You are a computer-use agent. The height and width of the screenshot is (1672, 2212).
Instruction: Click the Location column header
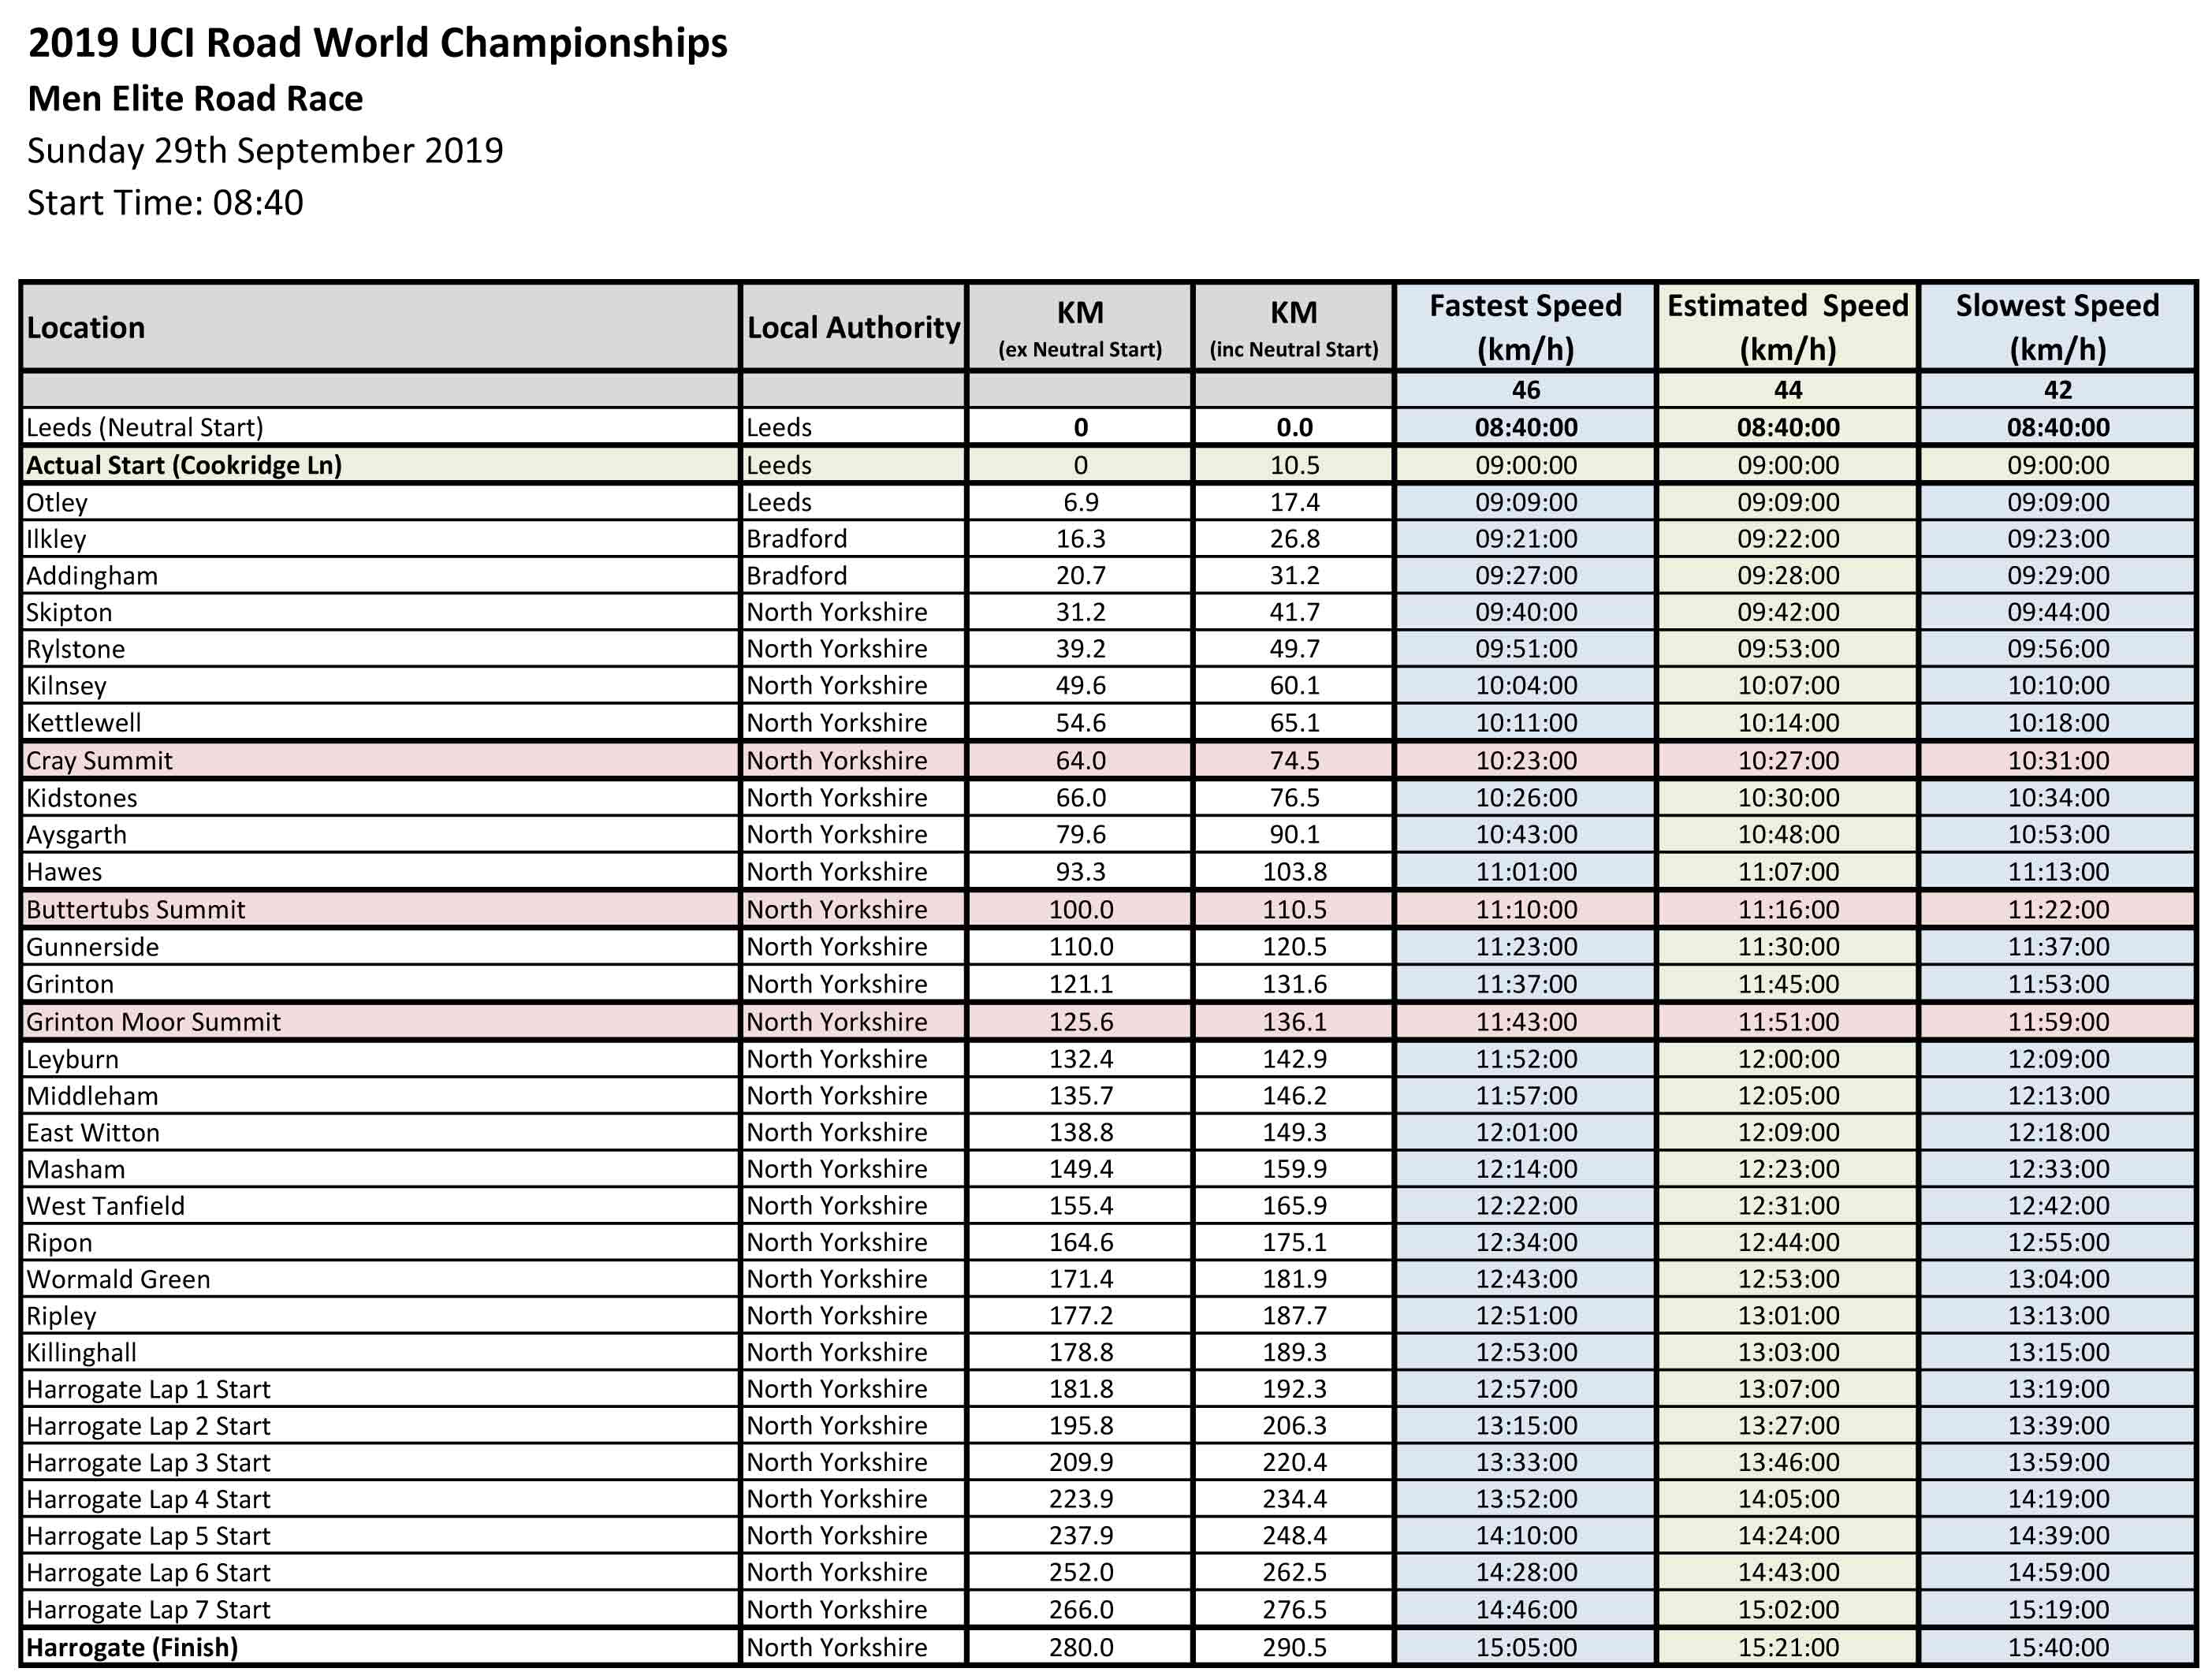click(x=86, y=328)
